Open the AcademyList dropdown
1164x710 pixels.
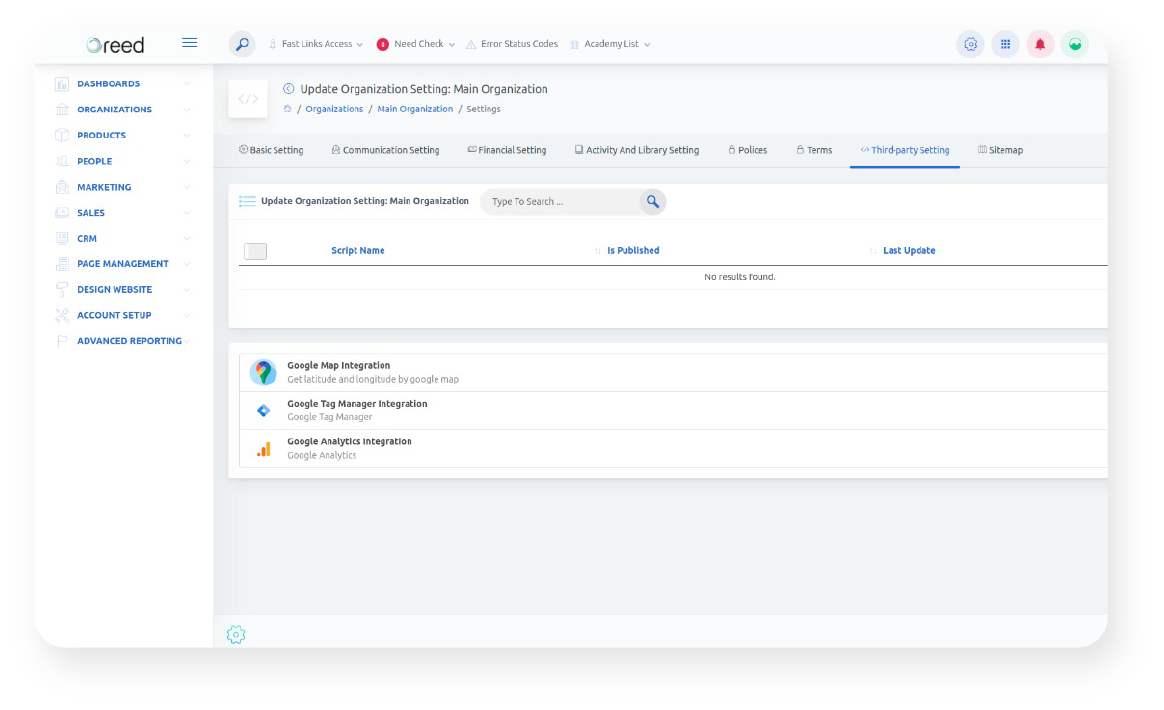coord(611,44)
